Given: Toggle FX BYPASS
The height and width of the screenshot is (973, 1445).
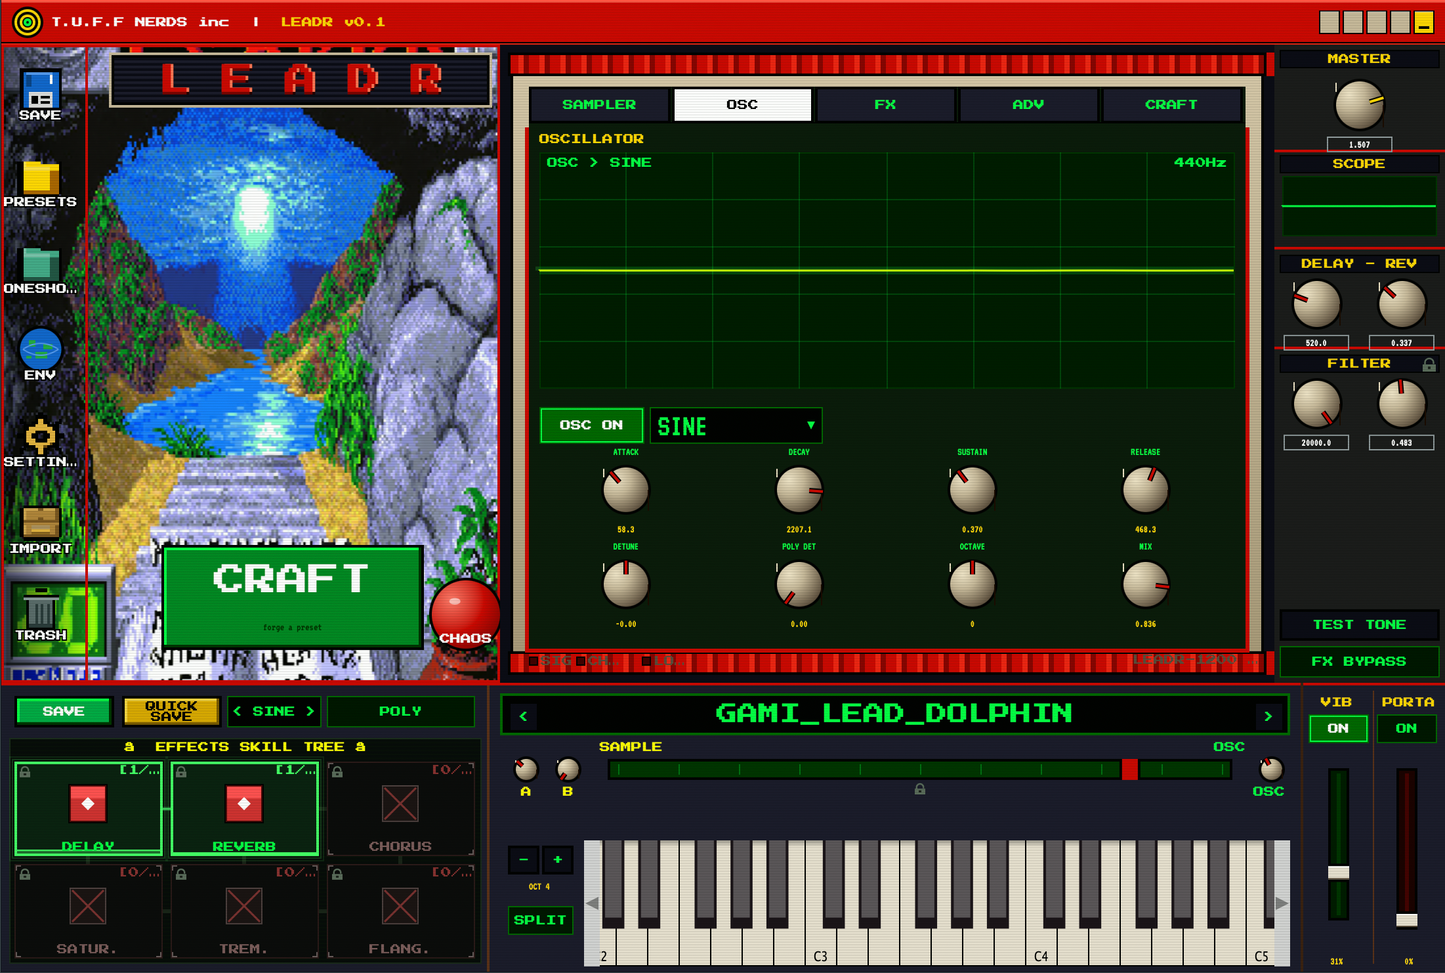Looking at the screenshot, I should [x=1359, y=661].
